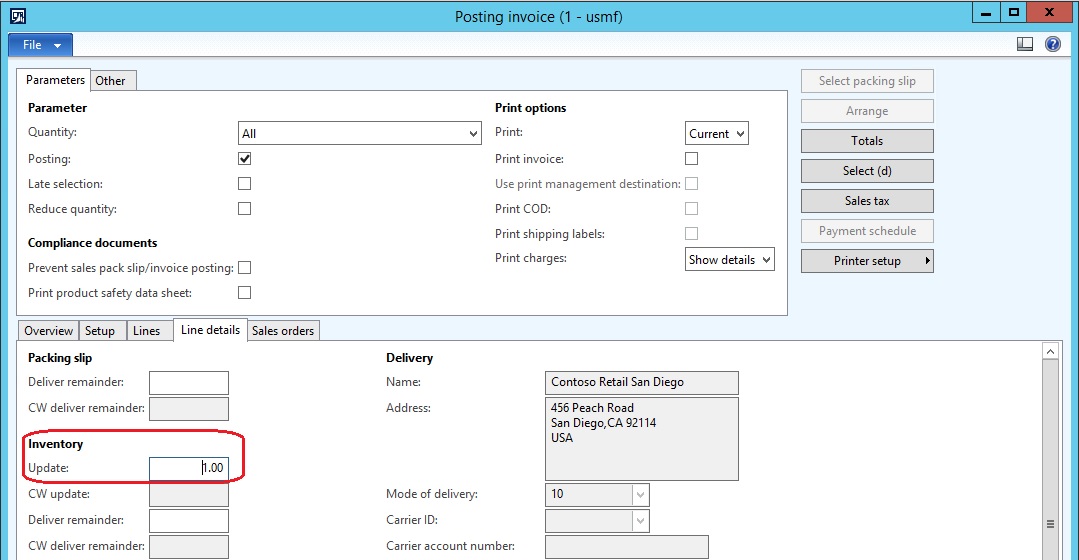This screenshot has width=1079, height=560.
Task: Click the Inventory Update quantity field
Action: click(x=189, y=469)
